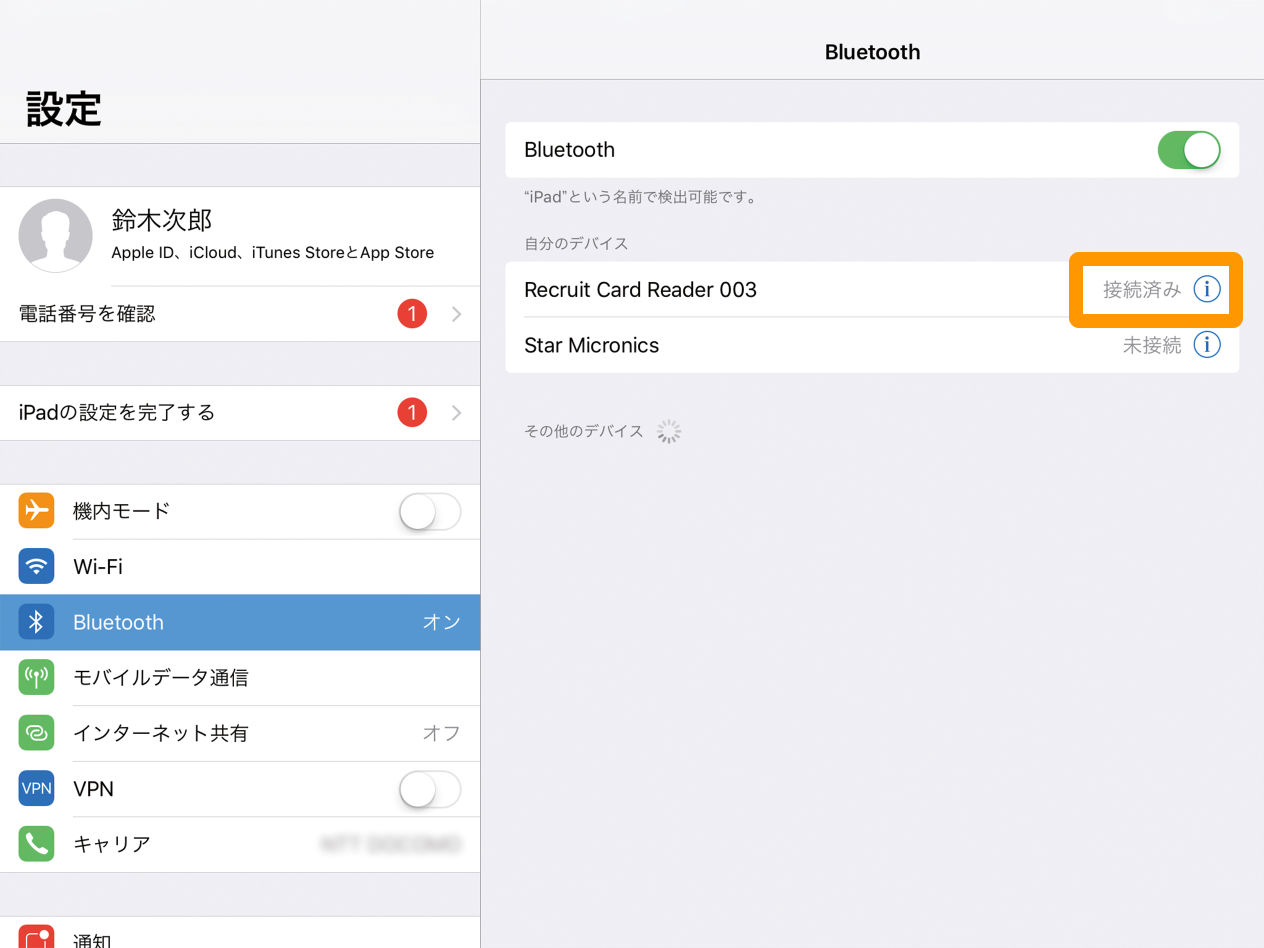Image resolution: width=1264 pixels, height=948 pixels.
Task: Open Wi-Fi settings via its icon
Action: pos(37,566)
